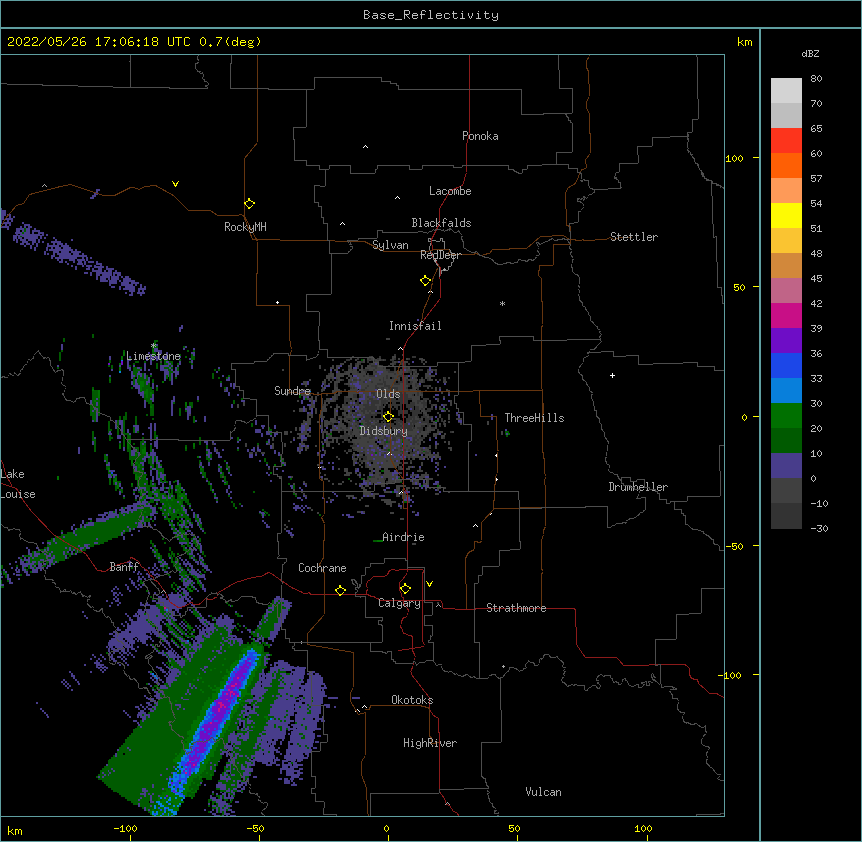Screen dimensions: 862x842
Task: Select the Banff label
Action: [124, 567]
